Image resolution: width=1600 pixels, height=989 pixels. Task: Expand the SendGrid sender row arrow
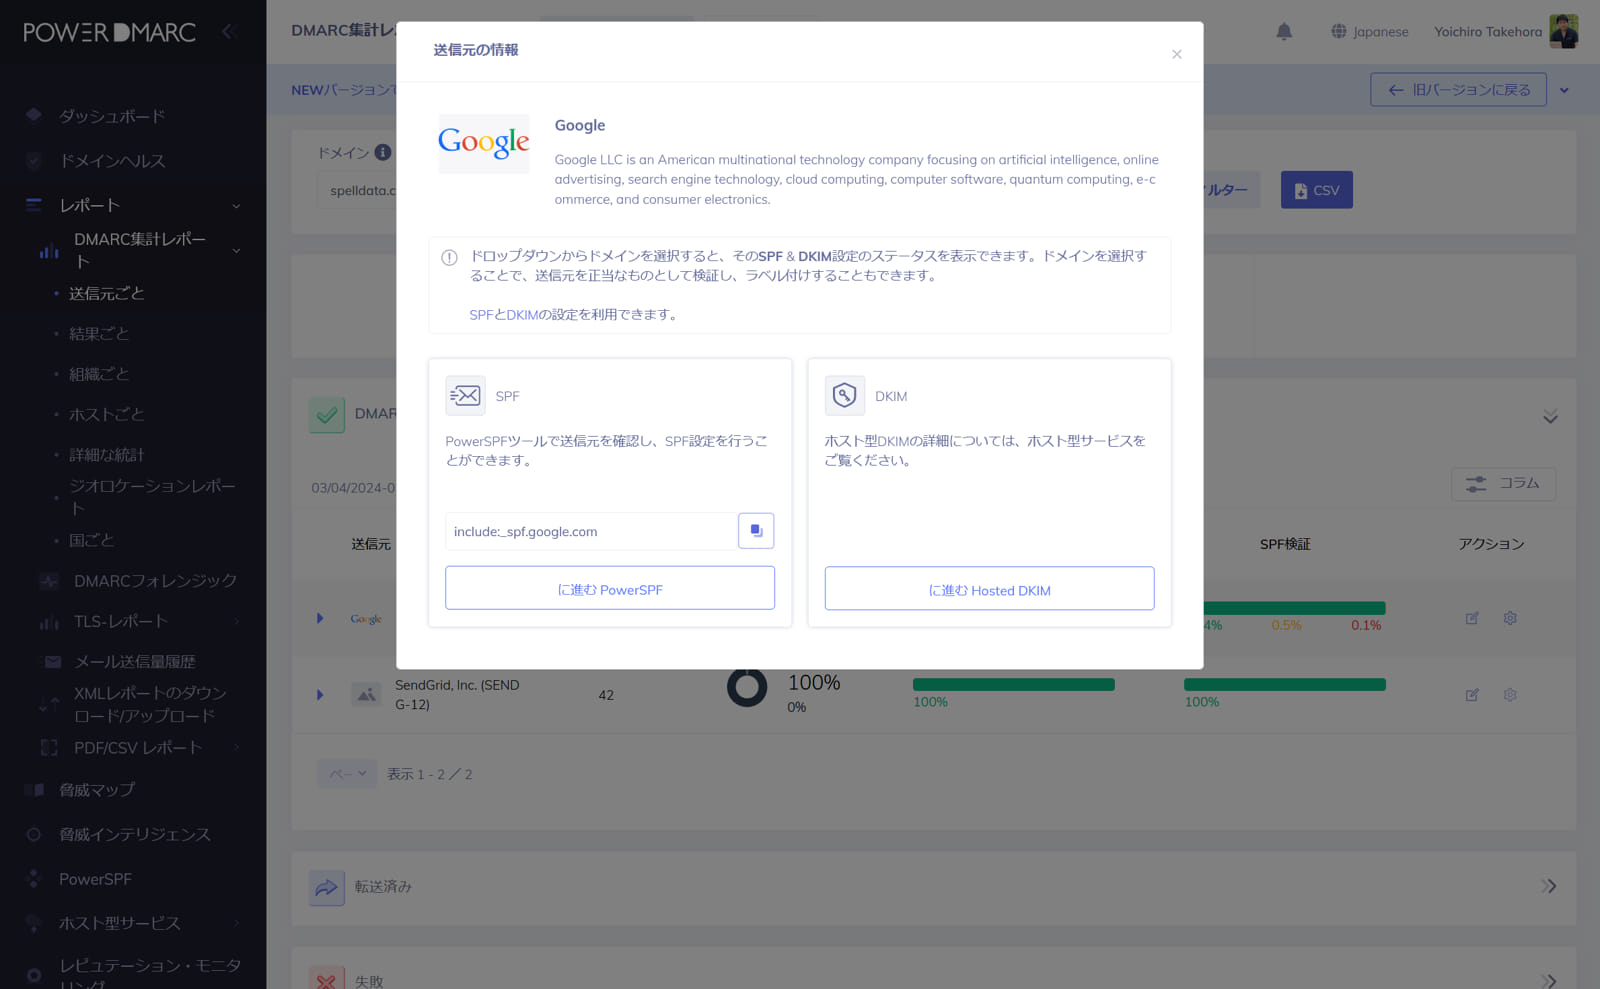point(320,695)
